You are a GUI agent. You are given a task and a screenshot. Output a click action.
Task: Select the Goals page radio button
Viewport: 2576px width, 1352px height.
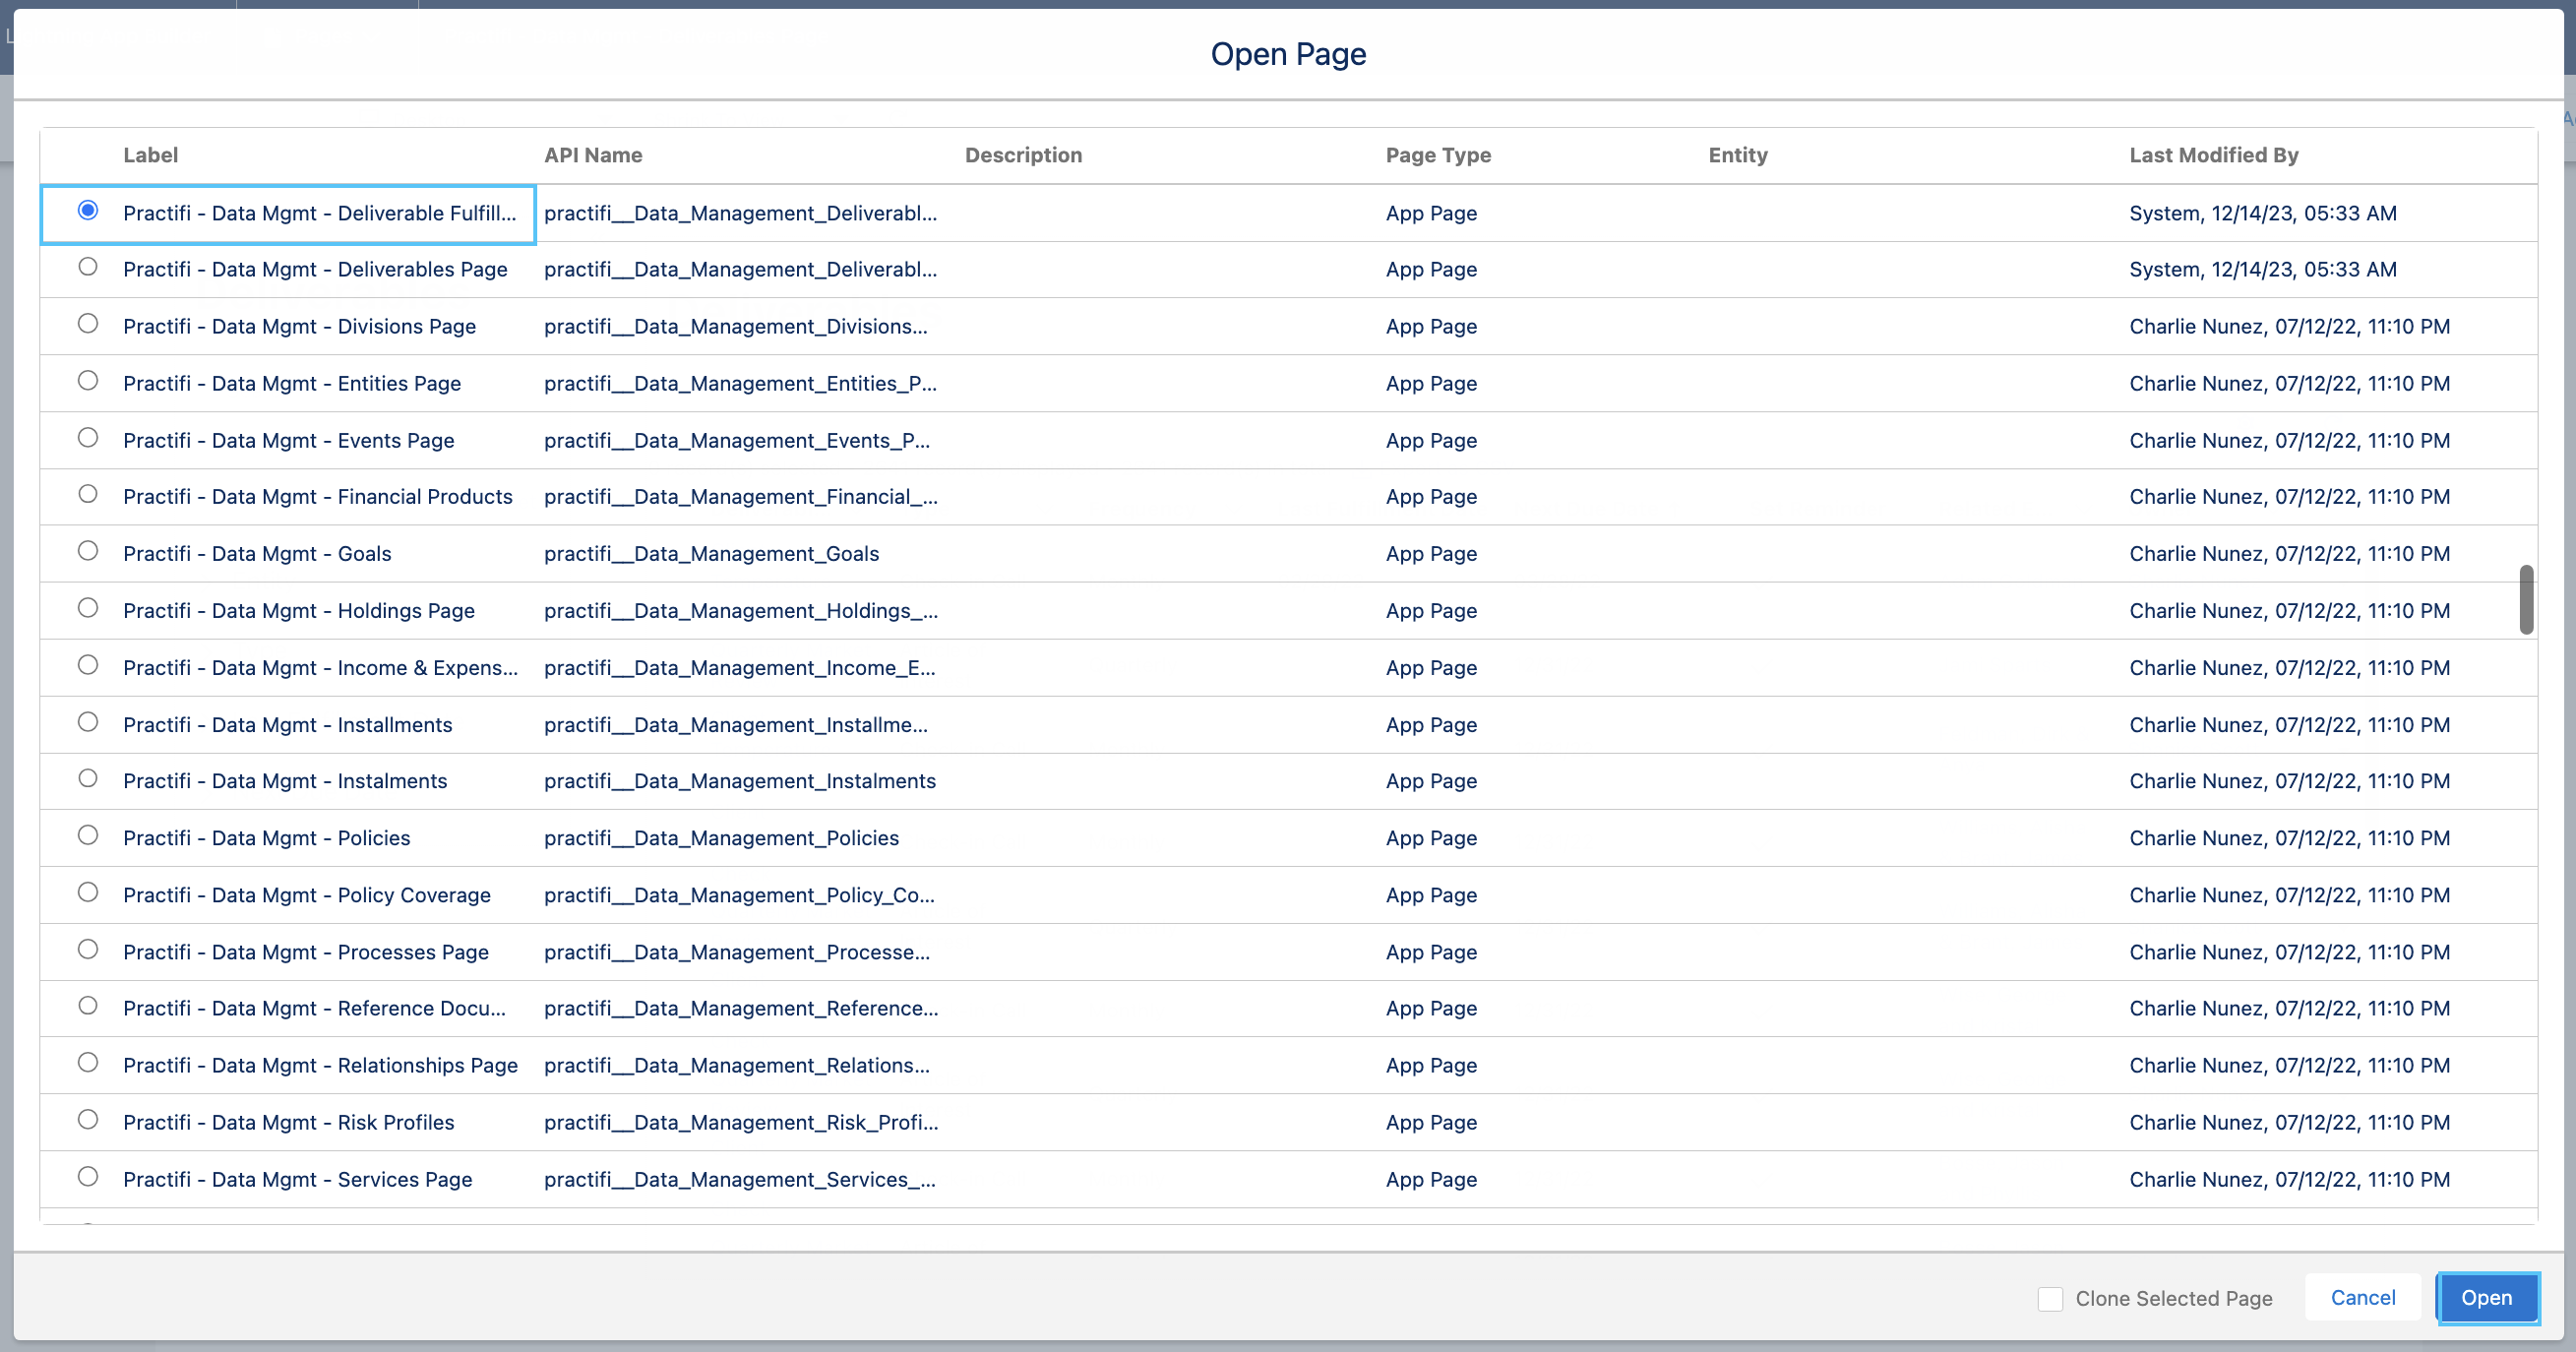coord(88,551)
